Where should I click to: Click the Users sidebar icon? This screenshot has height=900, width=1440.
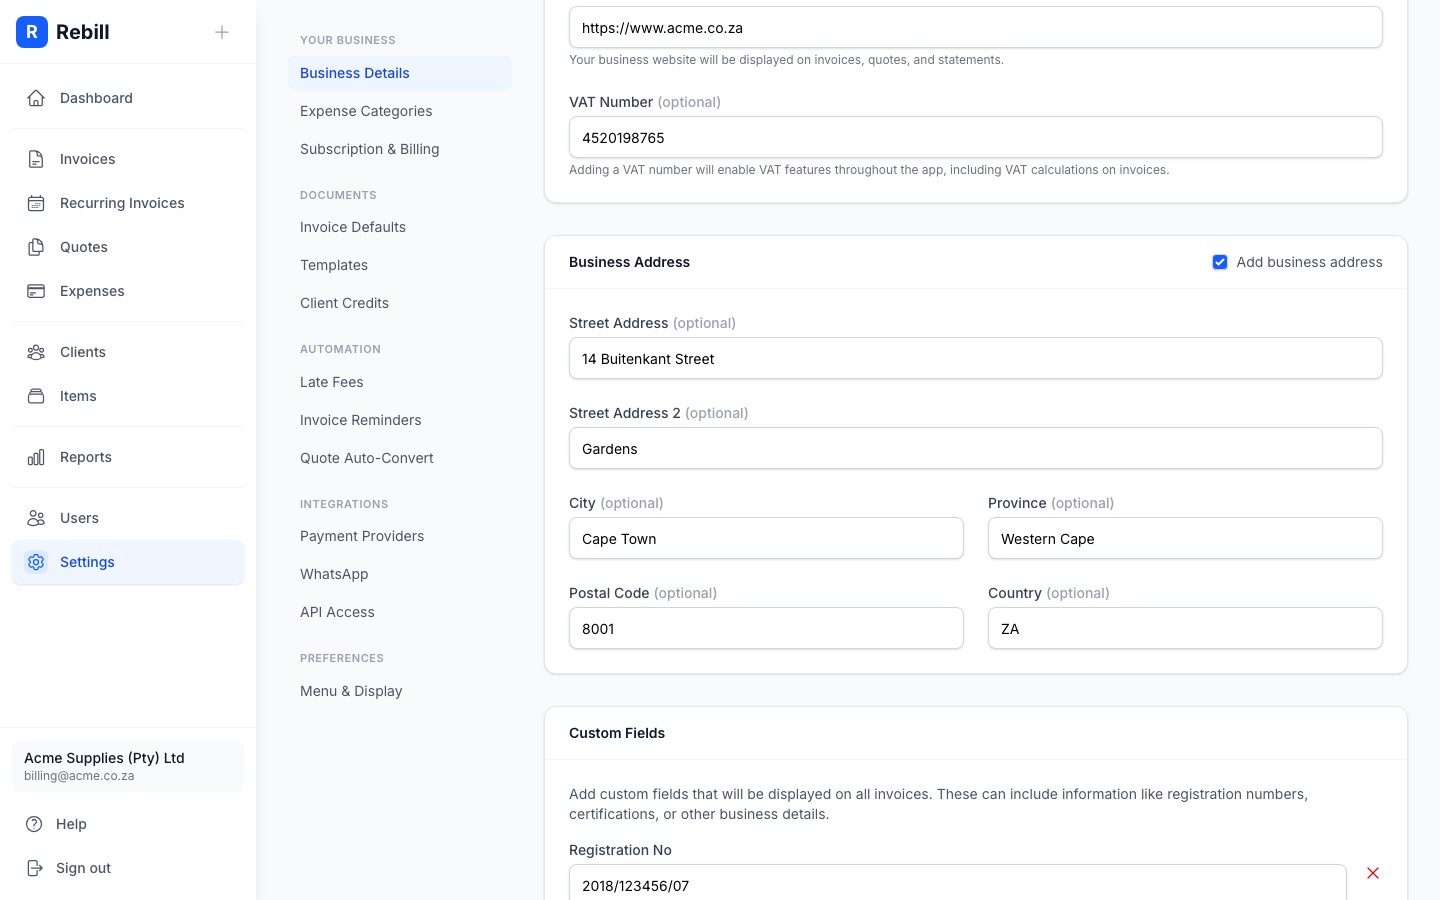[x=36, y=518]
